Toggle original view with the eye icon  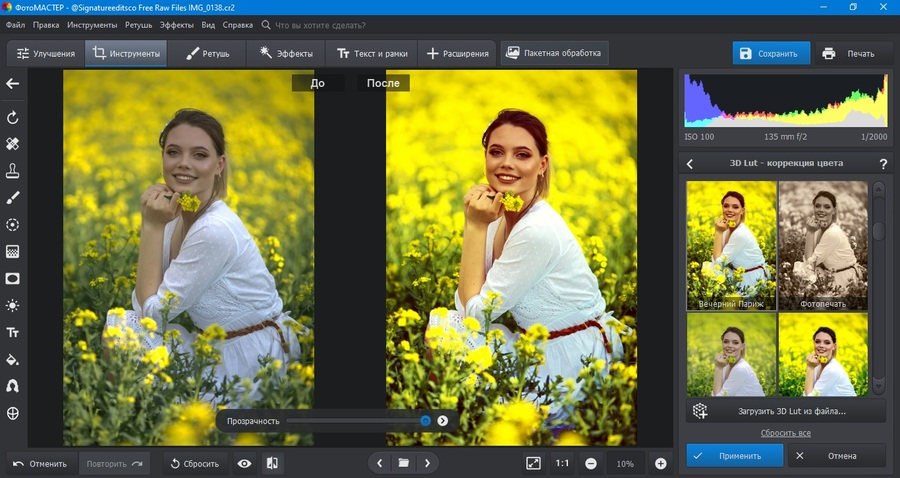tap(245, 463)
